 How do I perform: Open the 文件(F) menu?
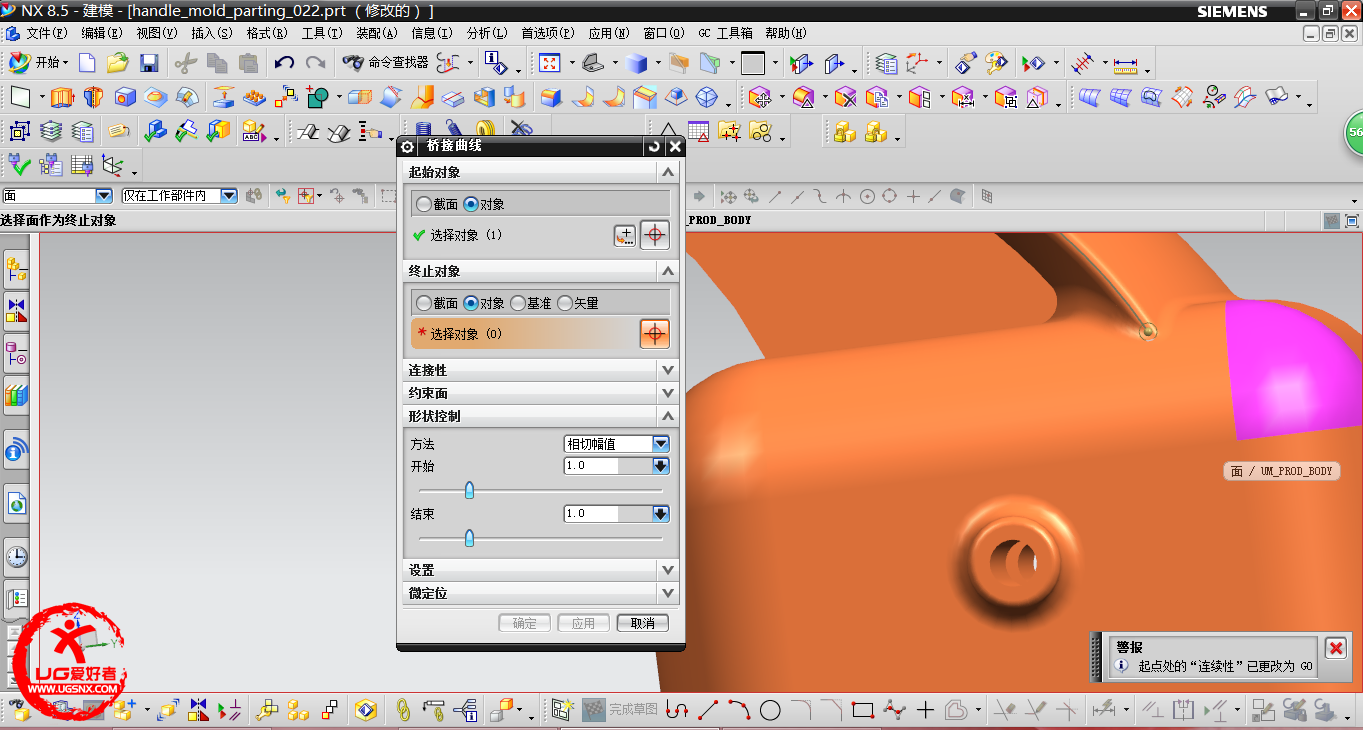(x=46, y=33)
